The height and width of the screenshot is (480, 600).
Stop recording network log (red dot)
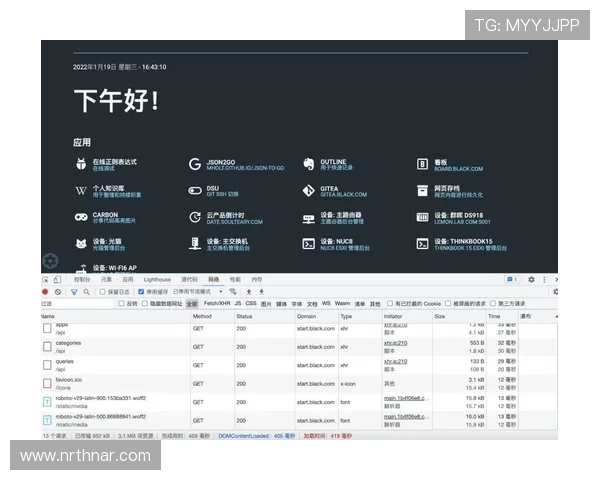coord(45,292)
